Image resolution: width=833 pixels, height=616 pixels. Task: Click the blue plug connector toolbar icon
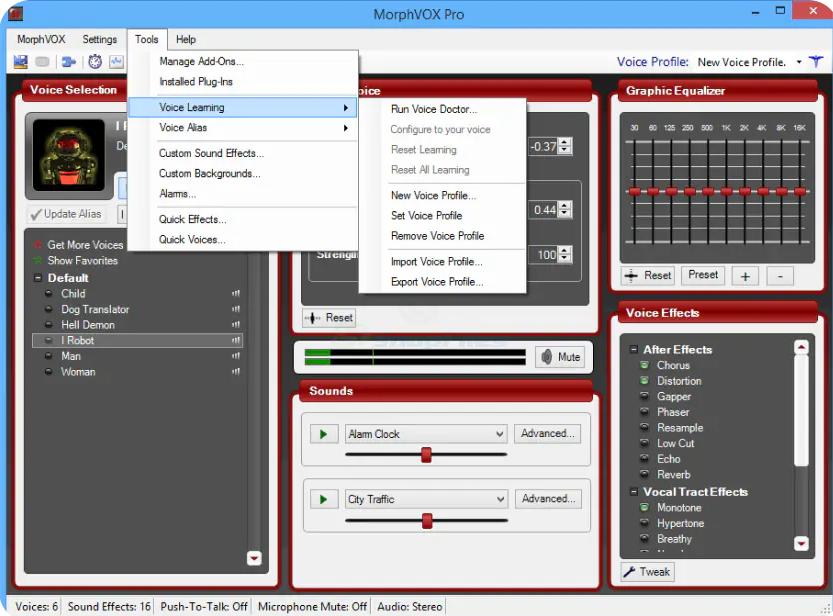click(69, 62)
